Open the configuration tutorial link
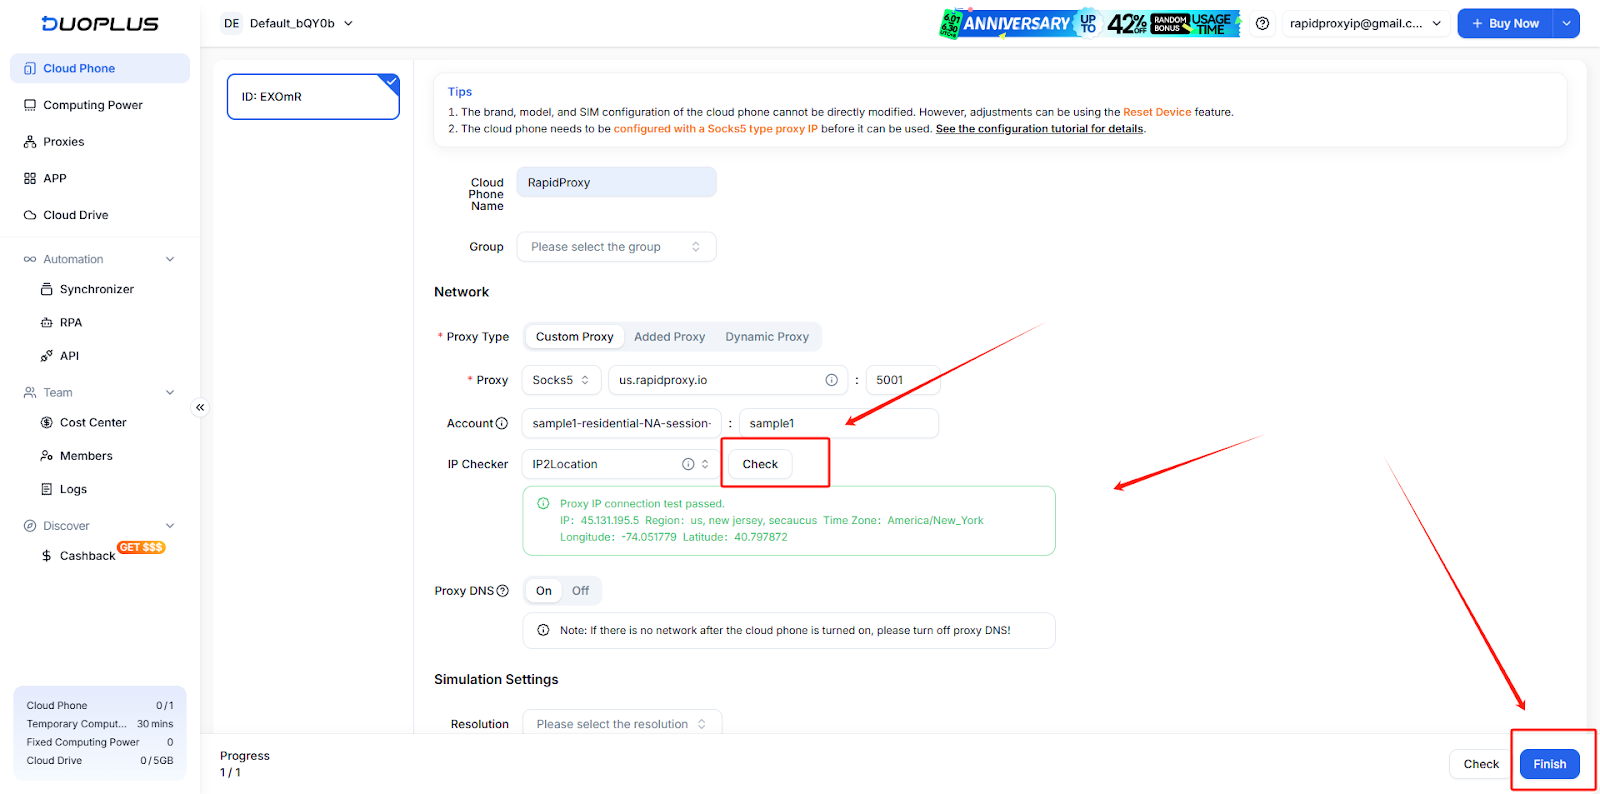 (1039, 129)
